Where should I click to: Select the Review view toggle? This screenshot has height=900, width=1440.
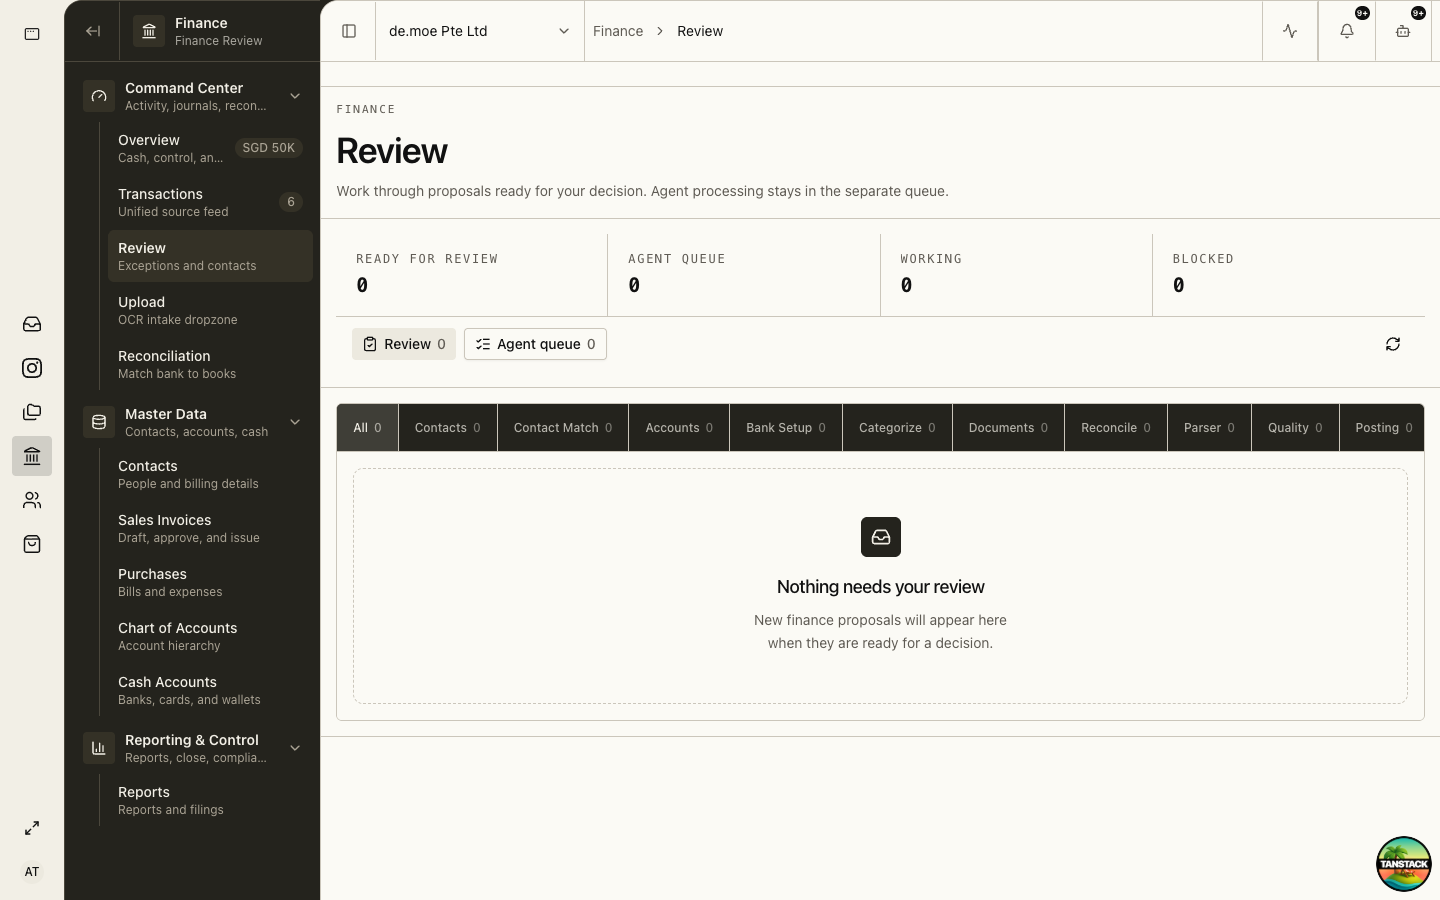point(404,344)
